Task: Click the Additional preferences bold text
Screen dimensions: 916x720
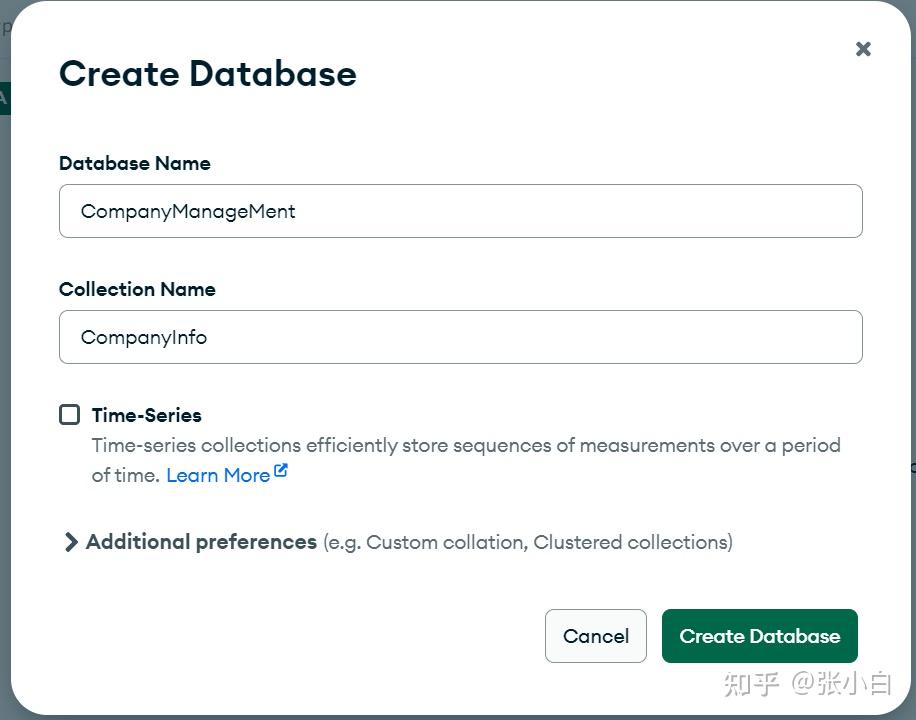Action: [x=201, y=542]
